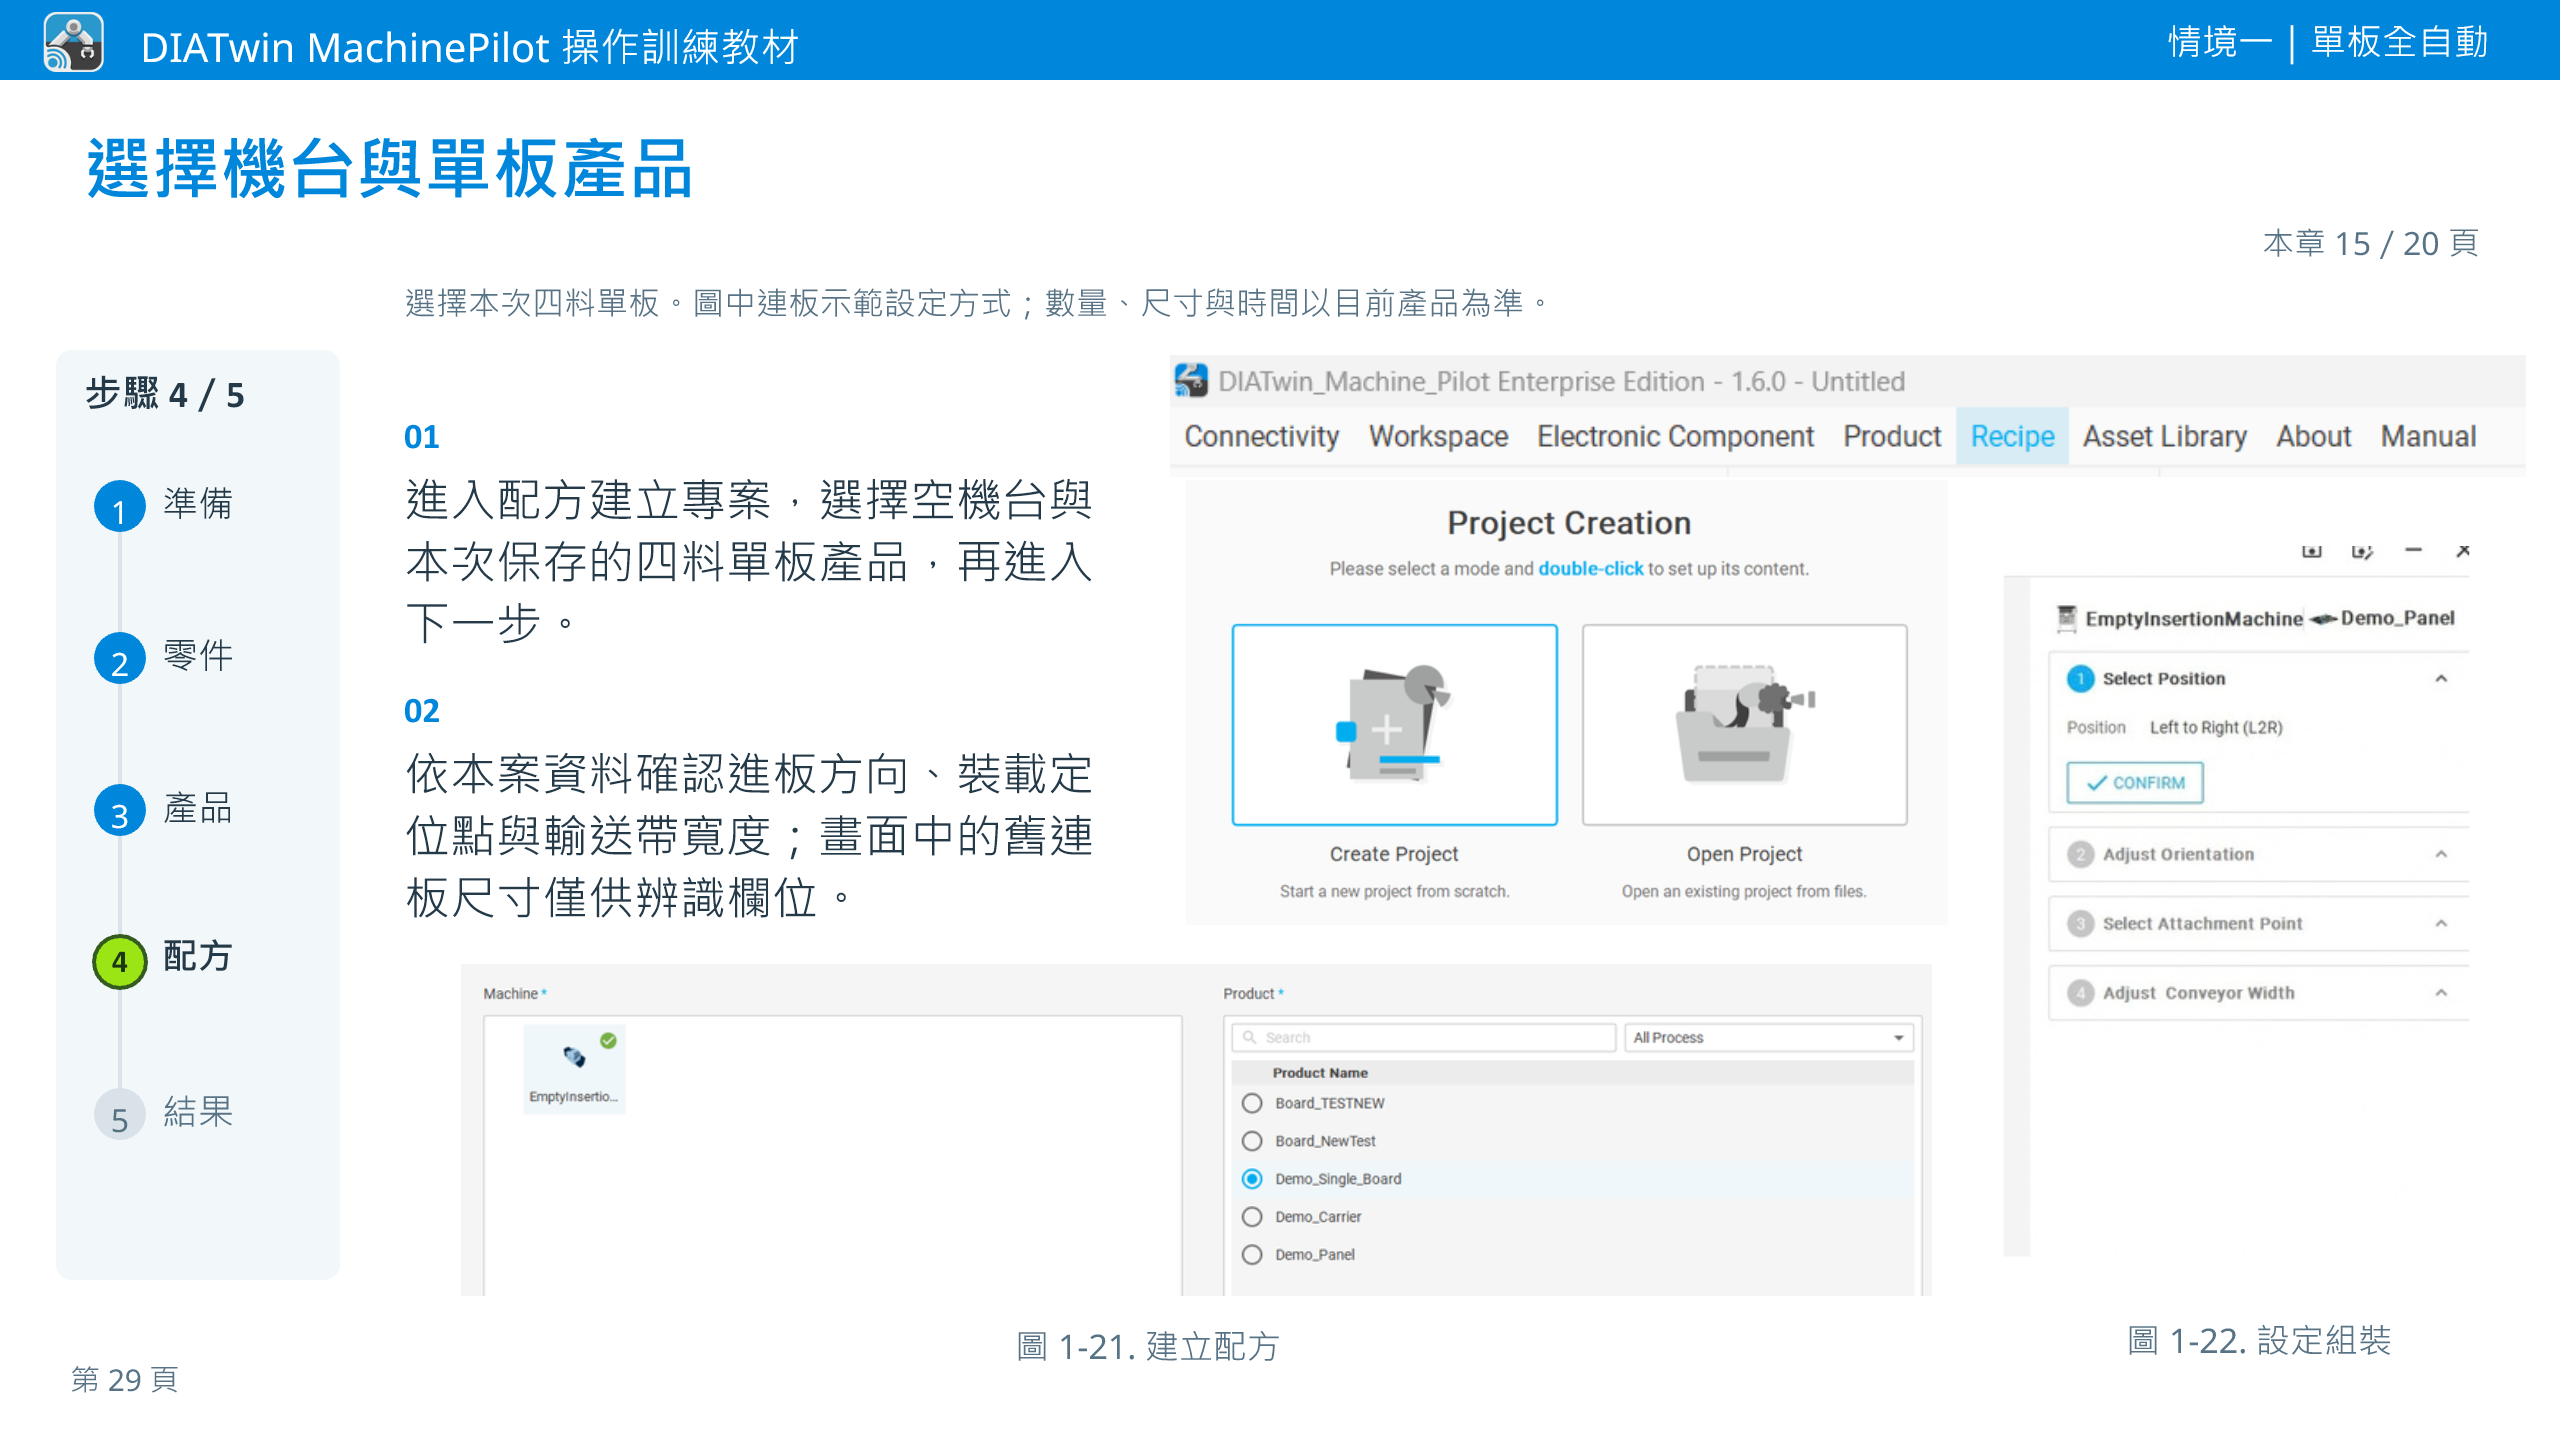Select the Demo_Carrier radio button
Screen dimensions: 2560x1440
pos(1252,1217)
